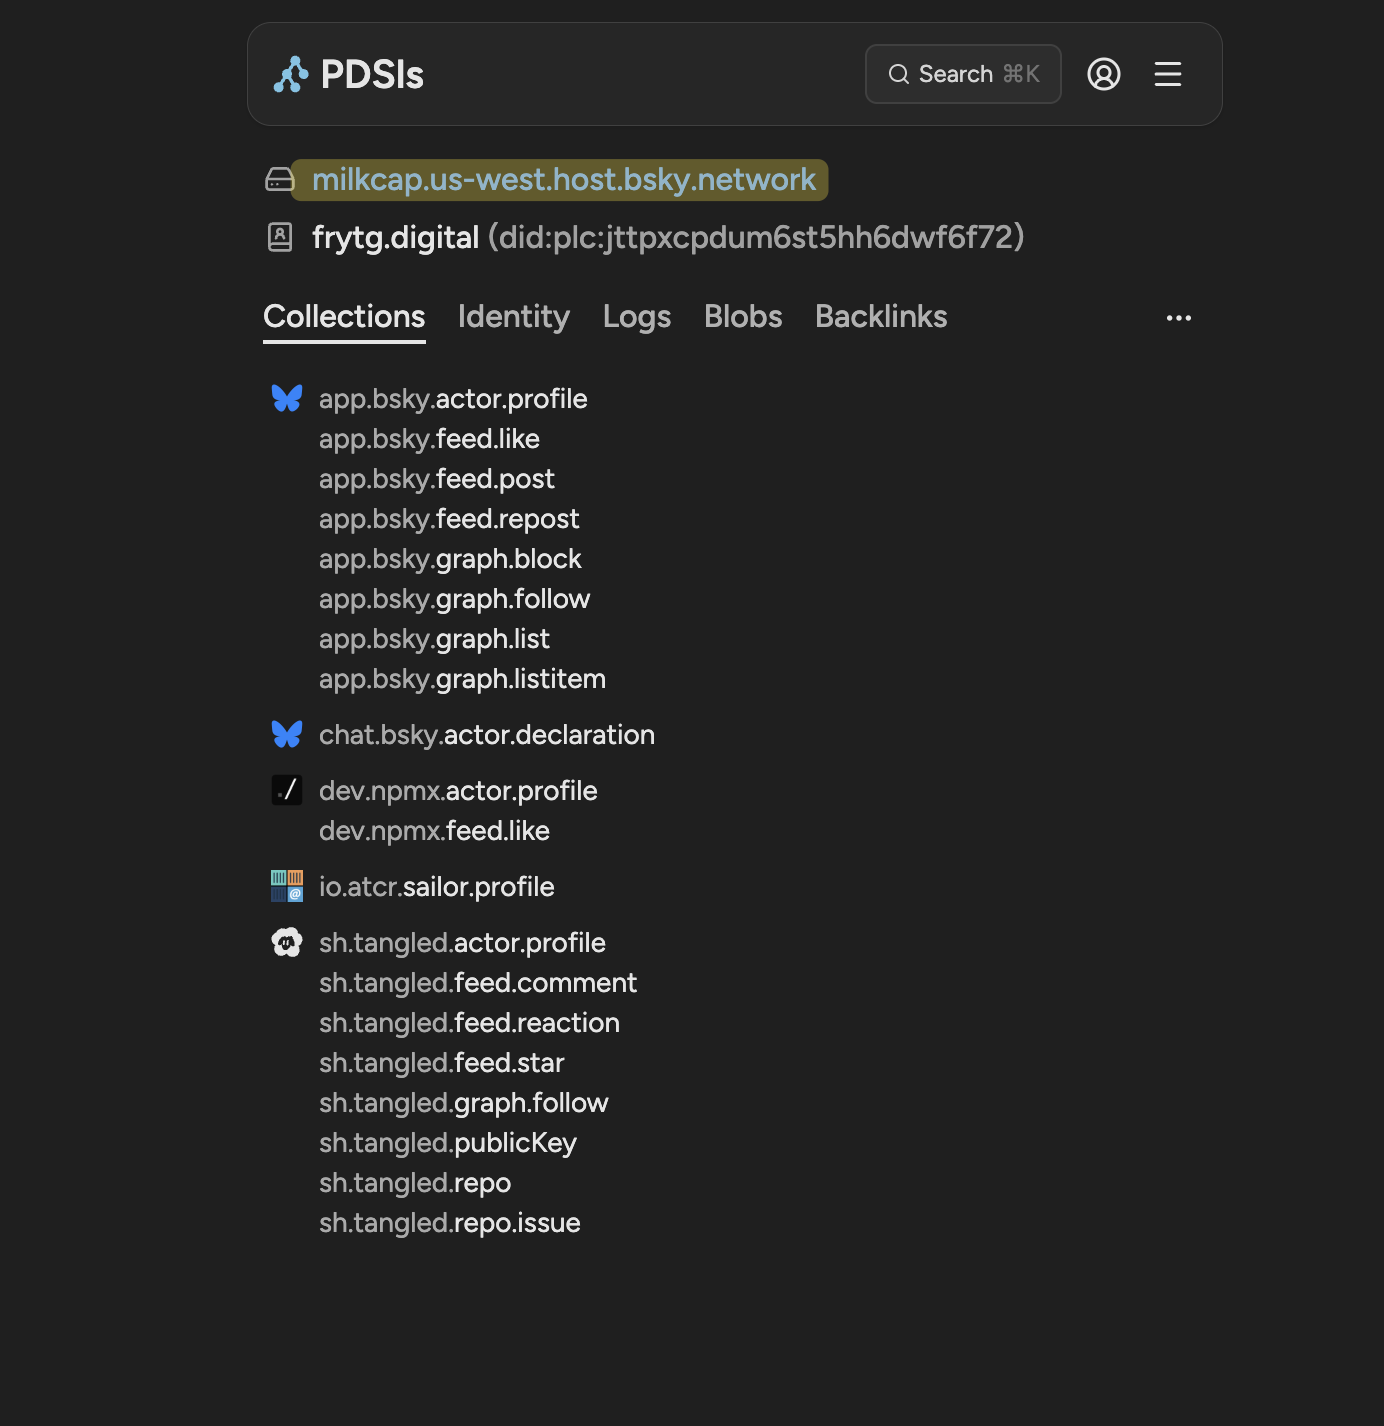This screenshot has width=1384, height=1426.
Task: Open the sh.tangled.feed.reaction collection
Action: click(469, 1023)
